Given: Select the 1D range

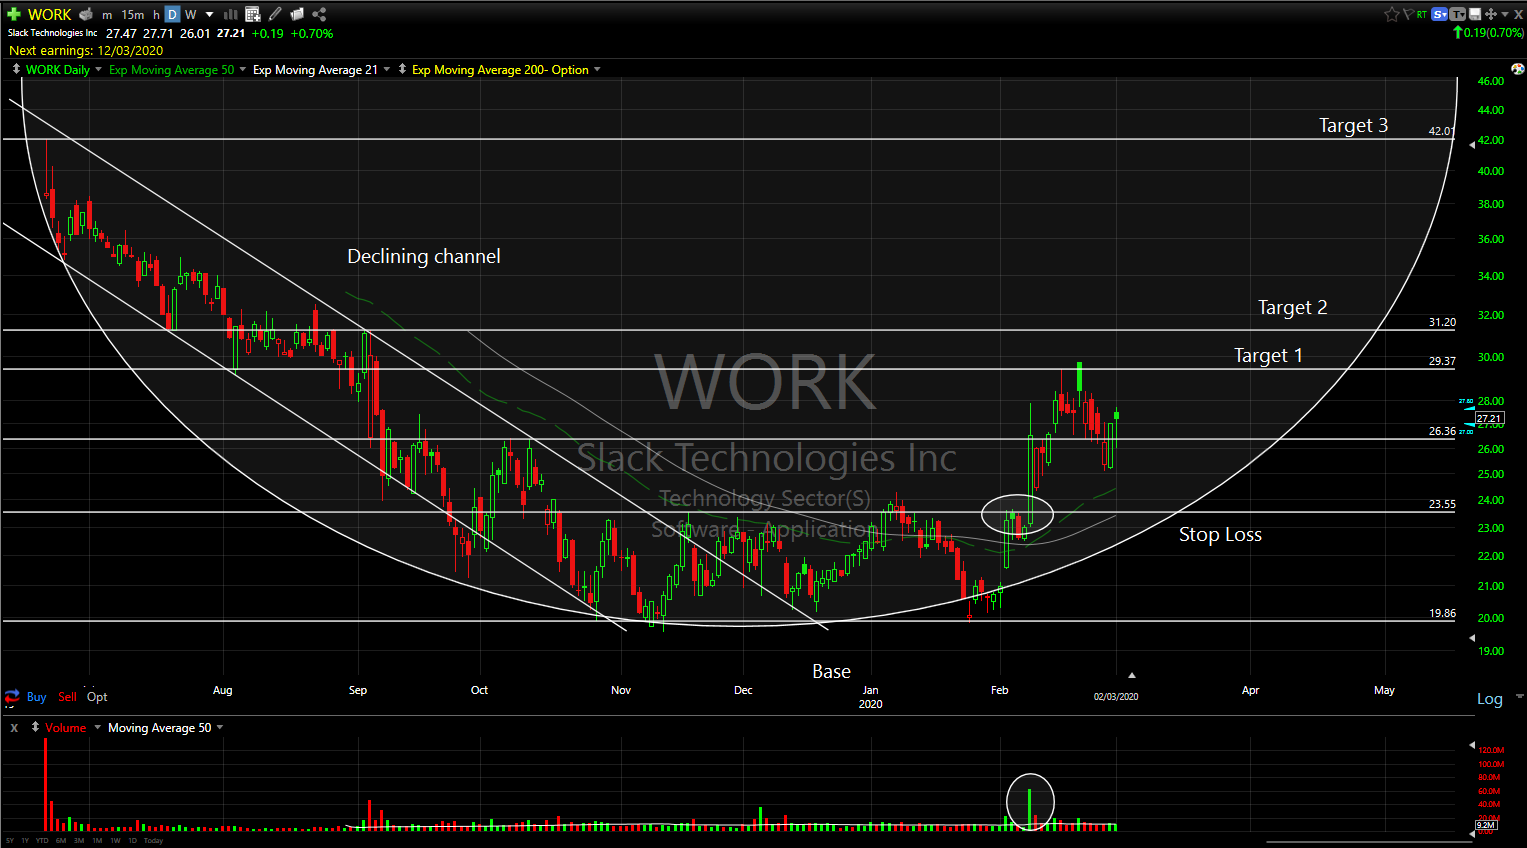Looking at the screenshot, I should (x=133, y=840).
